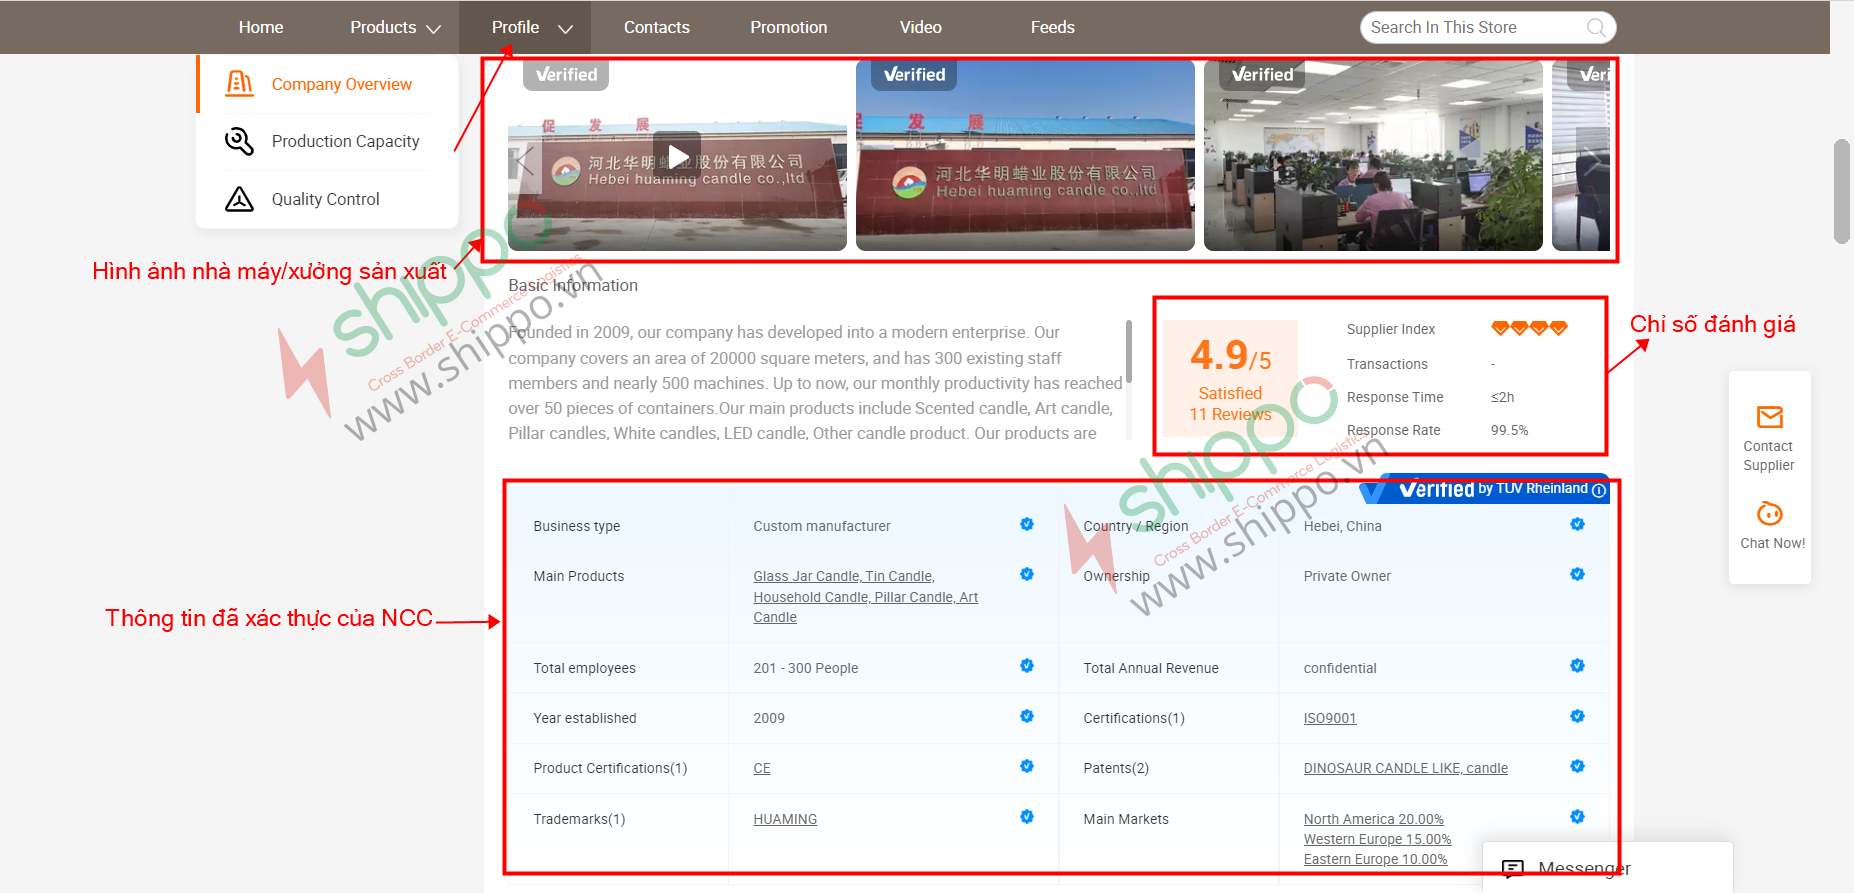
Task: Expand the Products dropdown chevron
Action: (434, 29)
